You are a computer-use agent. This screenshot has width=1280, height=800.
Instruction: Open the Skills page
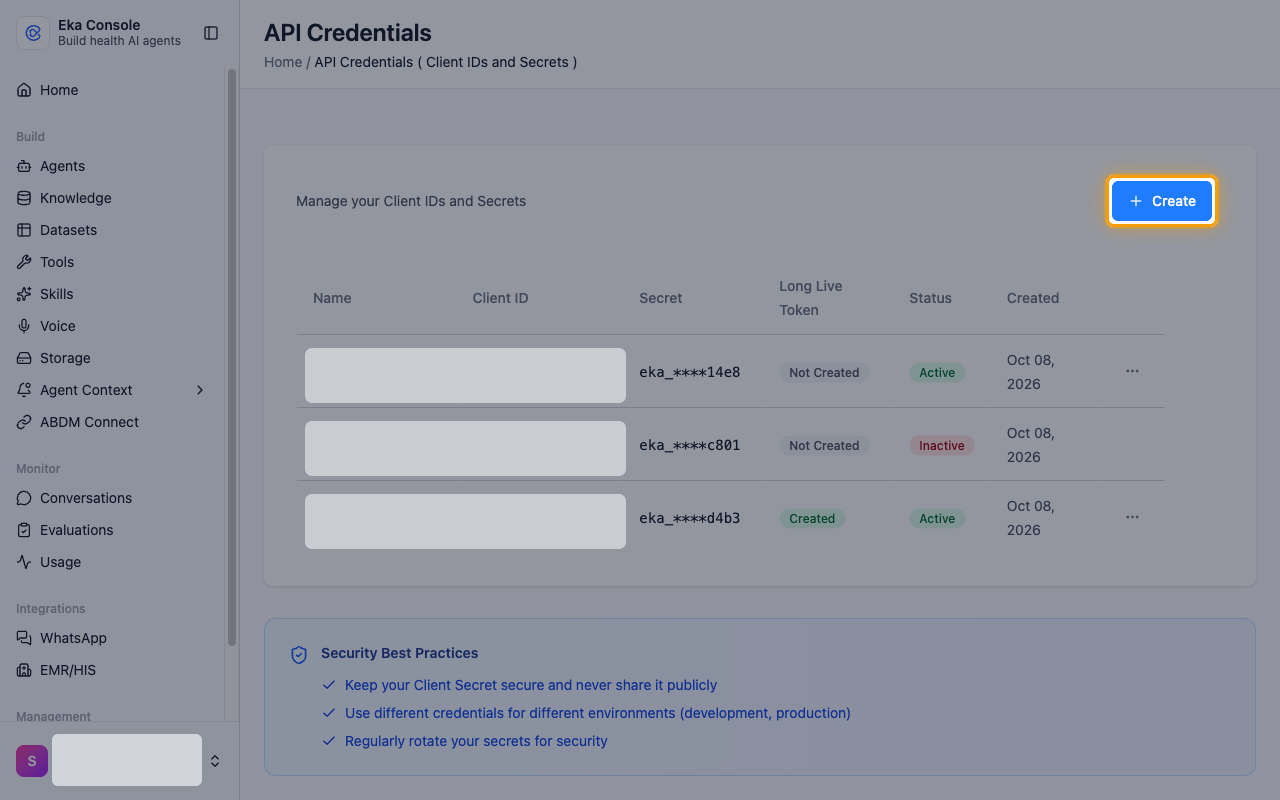(112, 294)
